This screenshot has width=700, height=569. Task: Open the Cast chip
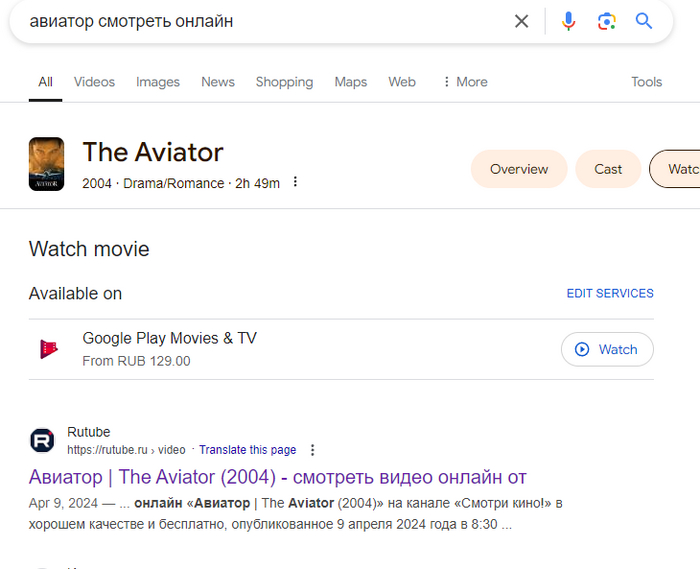(608, 169)
